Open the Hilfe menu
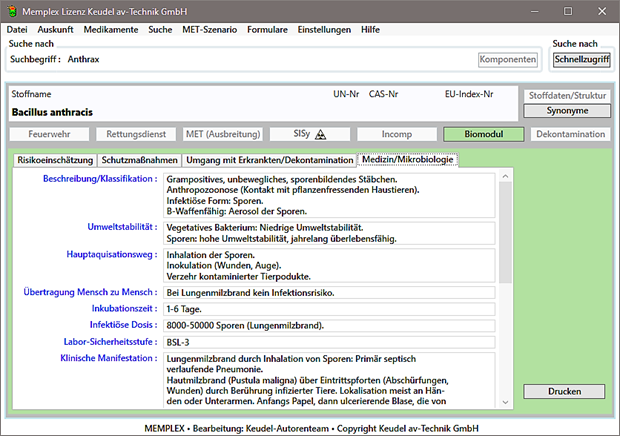 pyautogui.click(x=370, y=30)
